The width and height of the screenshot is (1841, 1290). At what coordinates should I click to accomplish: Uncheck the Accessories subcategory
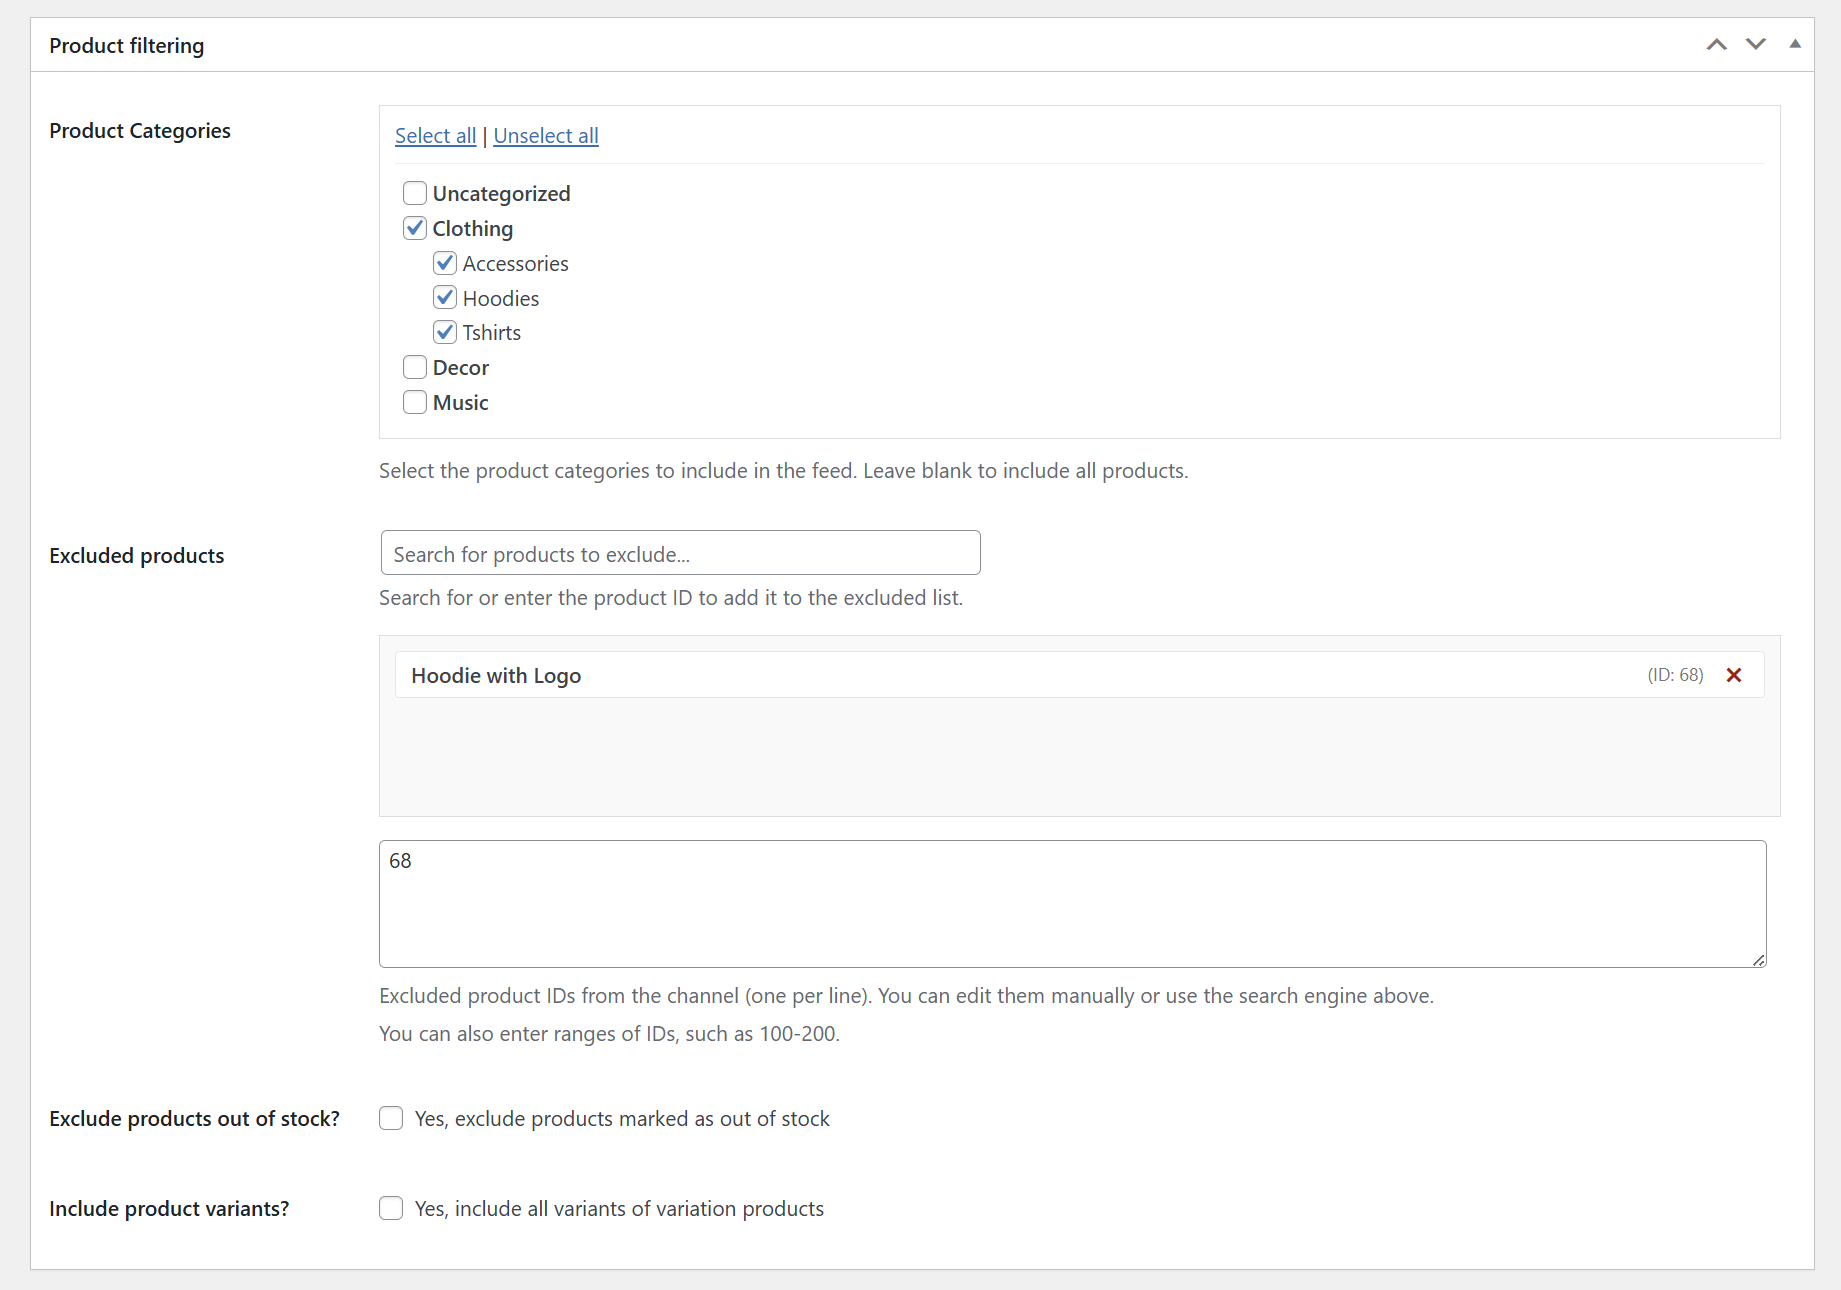pos(445,263)
